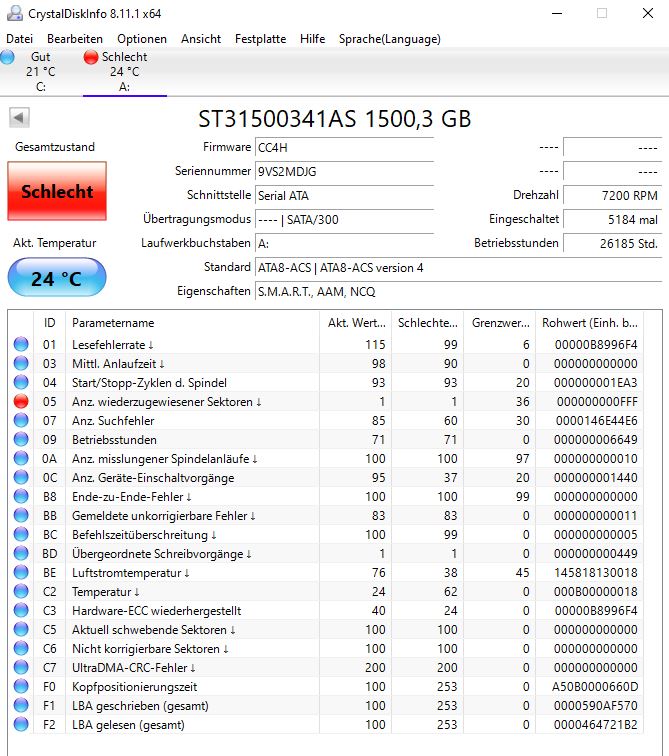Open the Sprache(Language) menu
Viewport: 669px width, 756px height.
pos(389,39)
